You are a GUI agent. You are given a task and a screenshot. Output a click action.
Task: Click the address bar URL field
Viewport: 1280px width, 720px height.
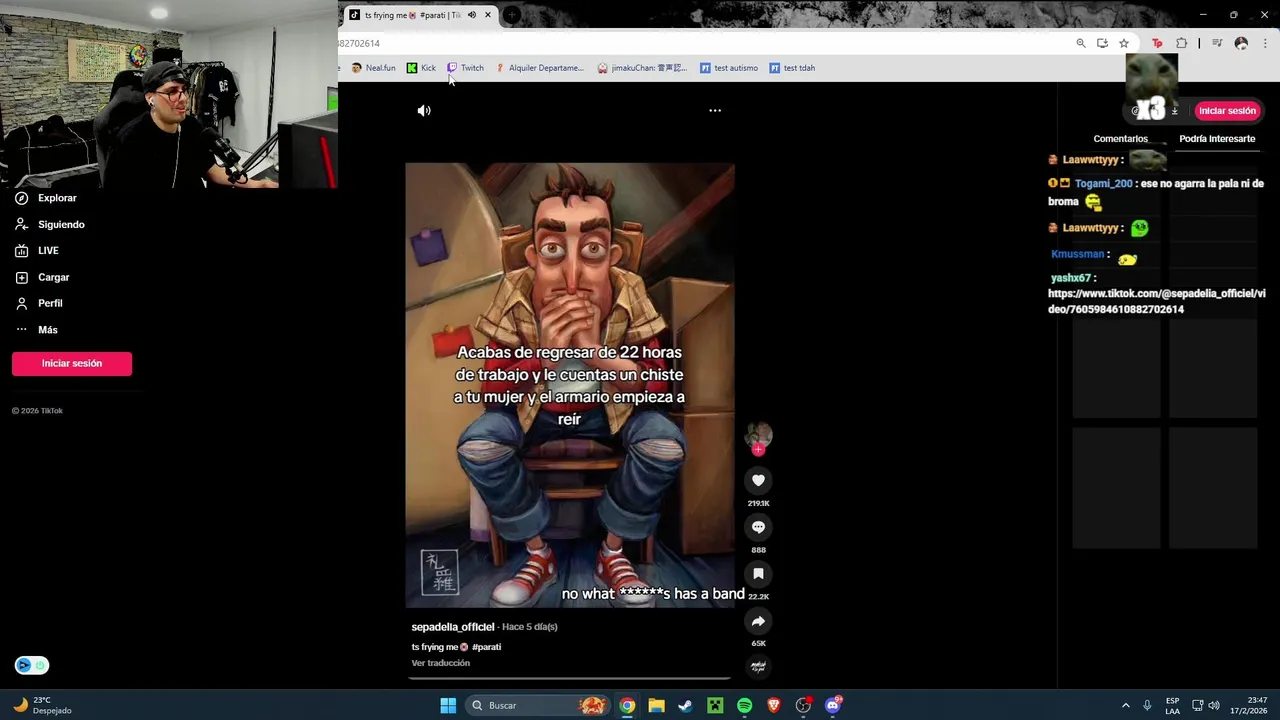700,43
